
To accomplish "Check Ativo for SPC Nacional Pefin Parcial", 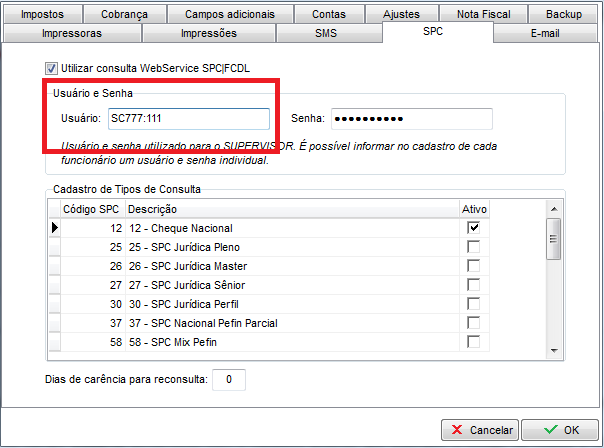I will [473, 323].
